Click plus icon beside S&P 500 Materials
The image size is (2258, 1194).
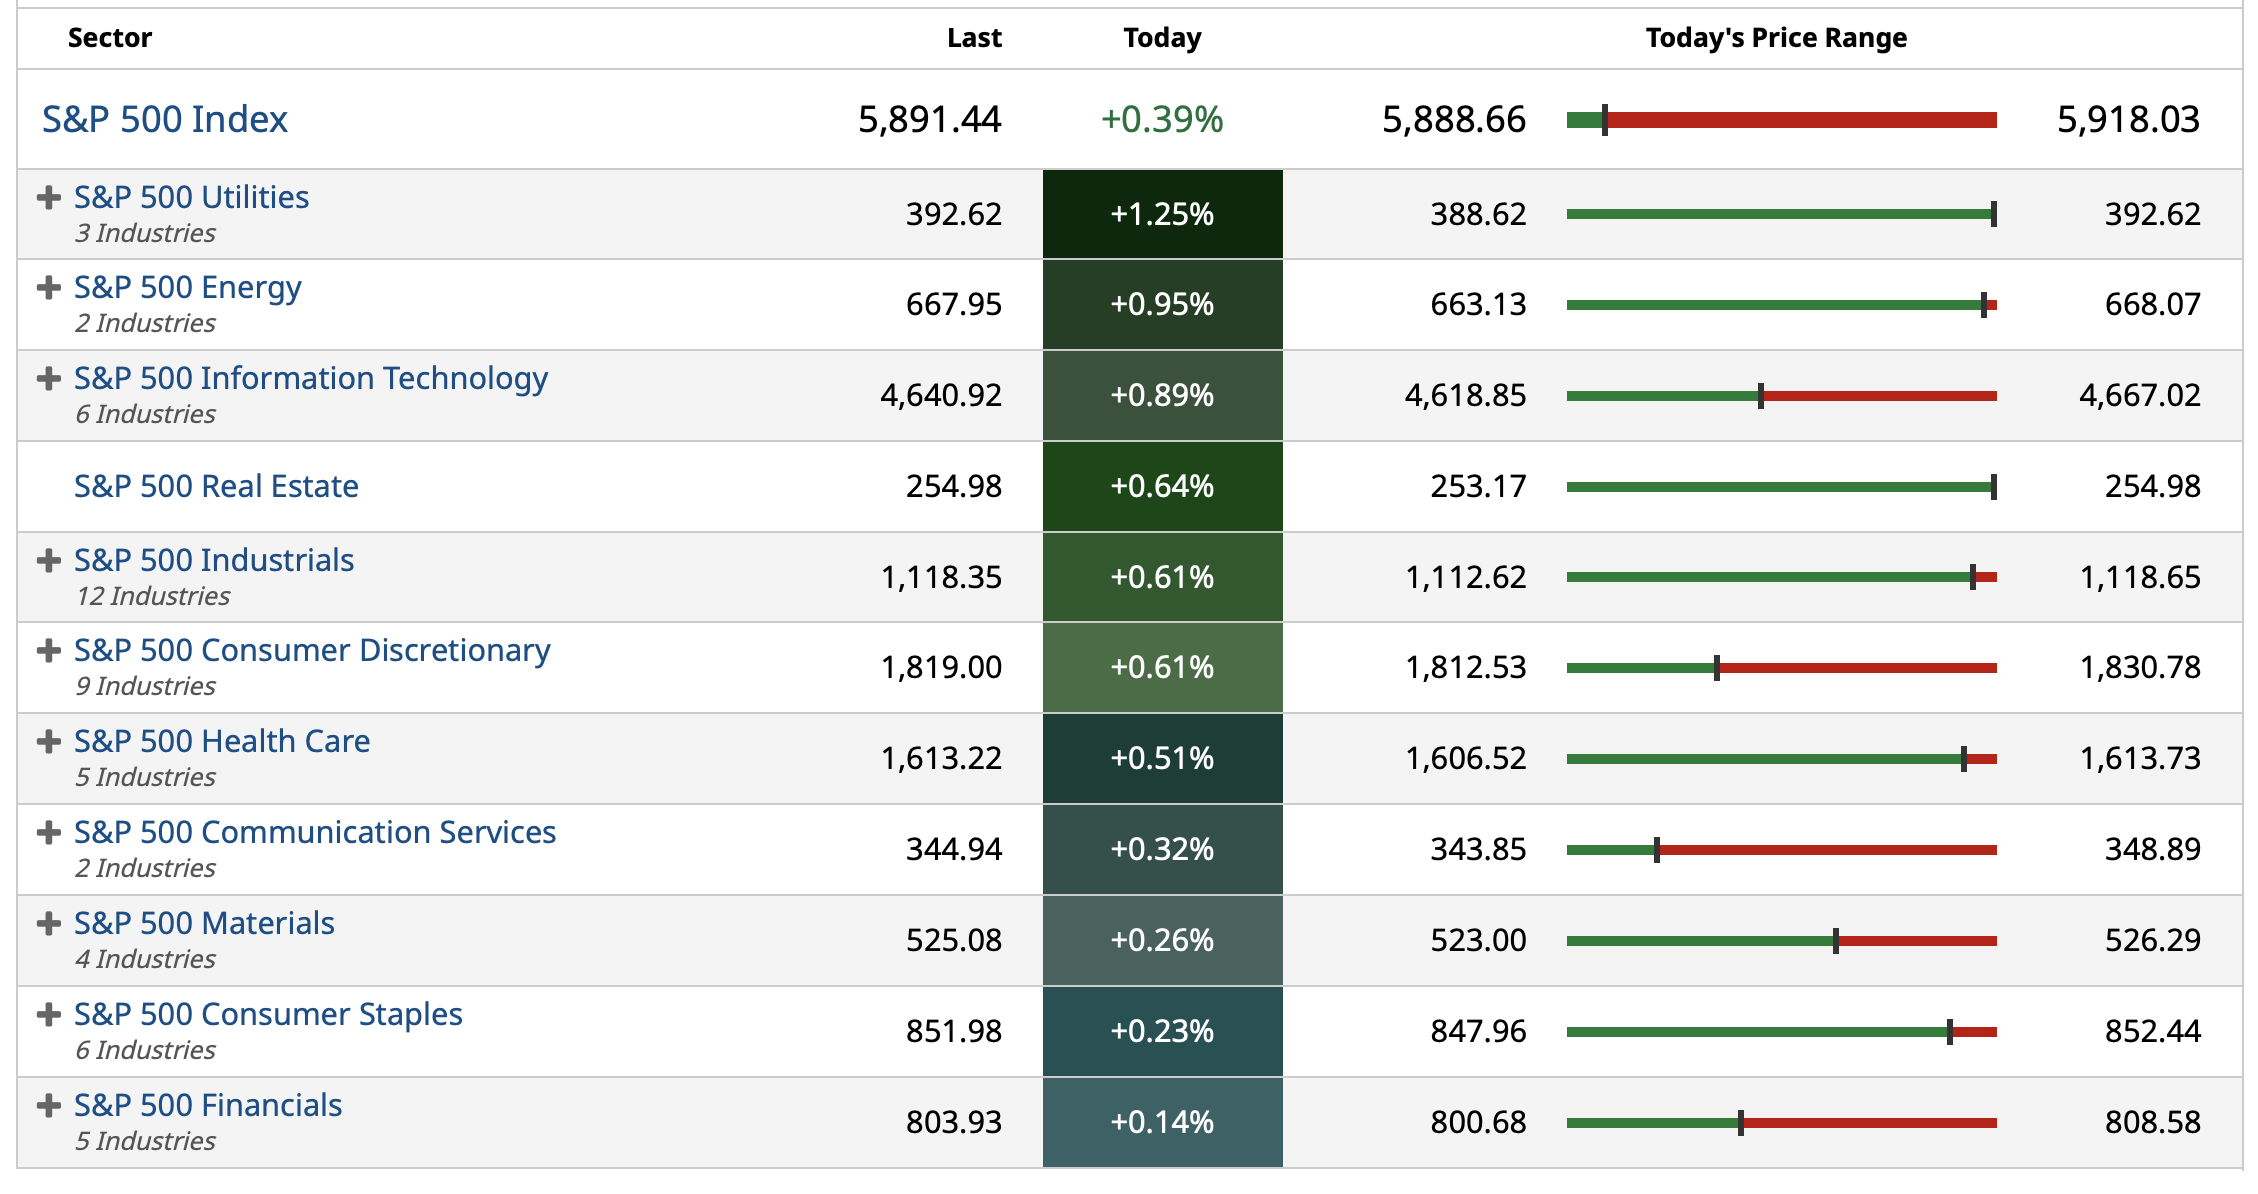(48, 924)
